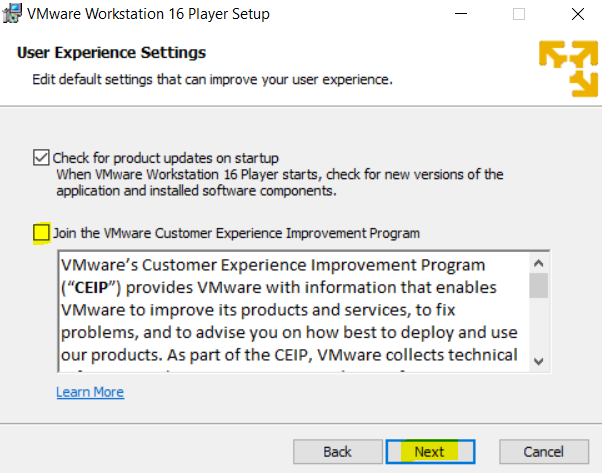This screenshot has width=602, height=473.
Task: Uncheck the product updates on startup checkbox
Action: coord(41,158)
